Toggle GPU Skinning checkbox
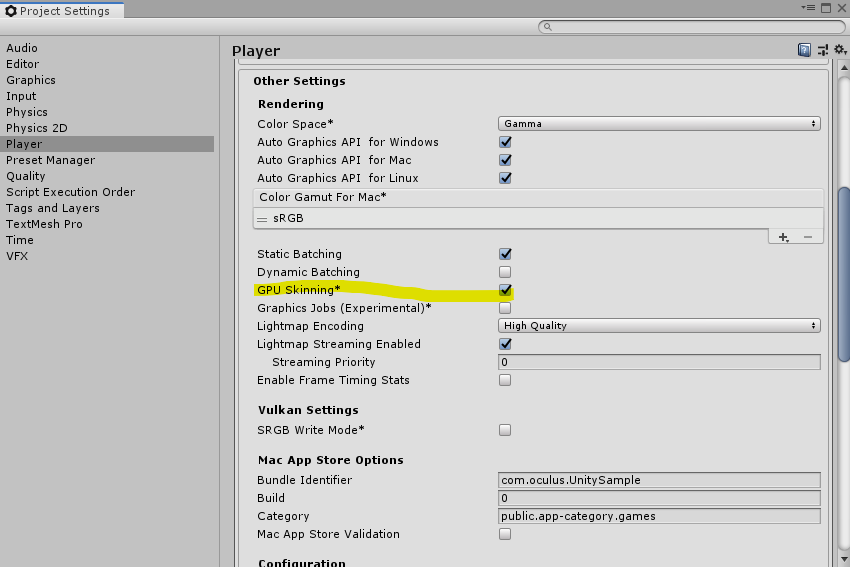850x567 pixels. [x=505, y=289]
